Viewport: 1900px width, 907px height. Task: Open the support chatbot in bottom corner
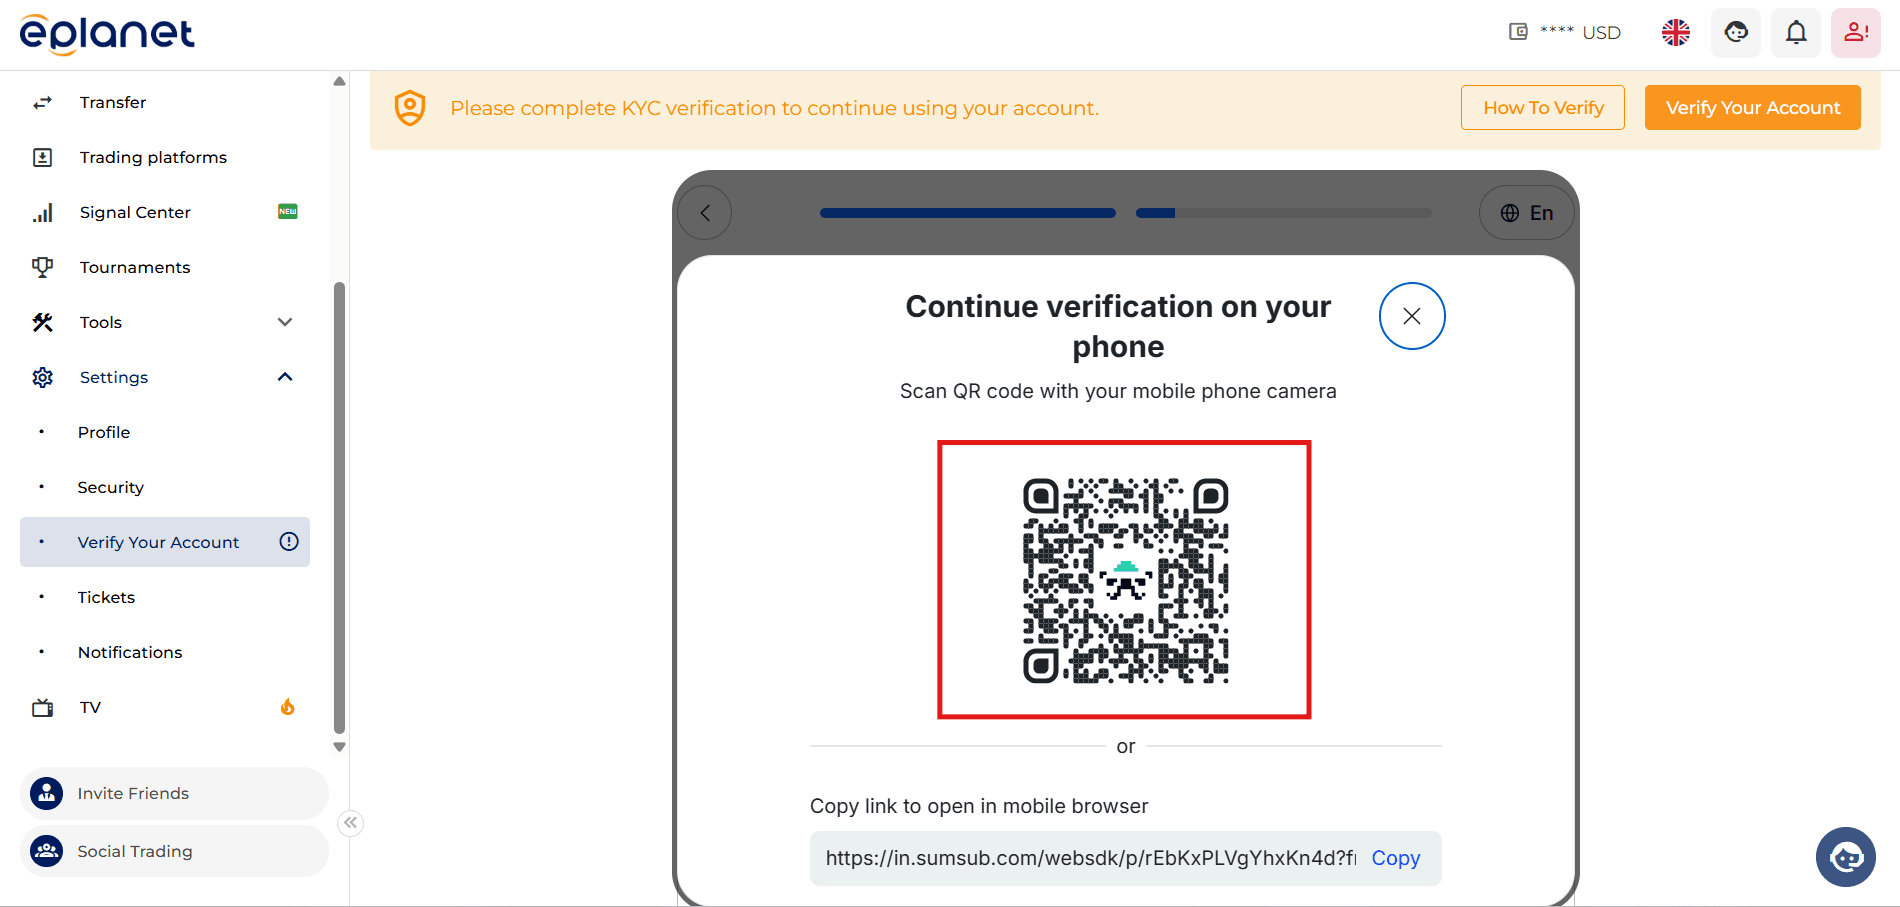point(1845,857)
